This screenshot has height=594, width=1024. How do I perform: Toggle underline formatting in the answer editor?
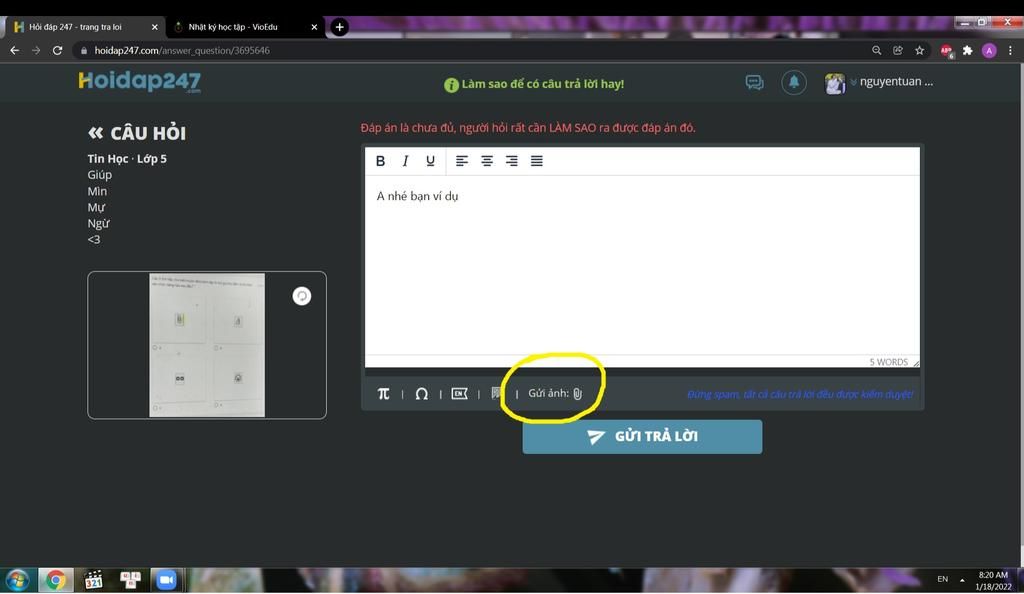pyautogui.click(x=430, y=161)
